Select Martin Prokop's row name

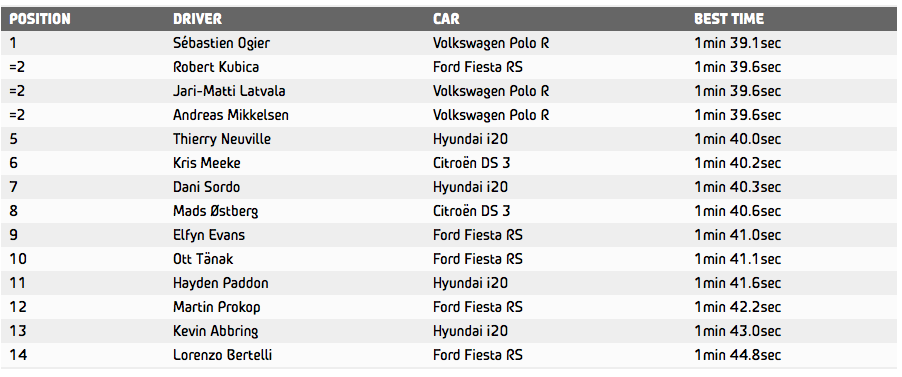[x=217, y=307]
